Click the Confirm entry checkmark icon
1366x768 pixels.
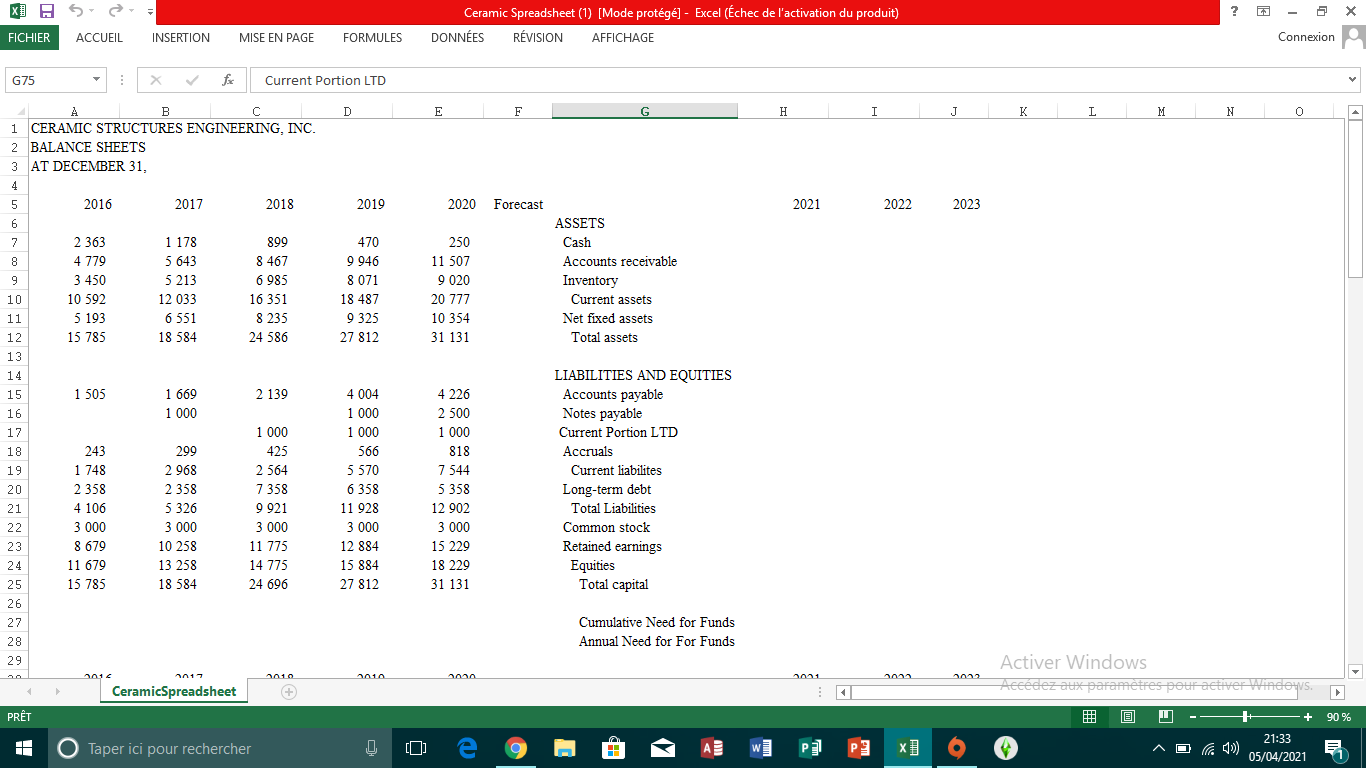pos(192,80)
